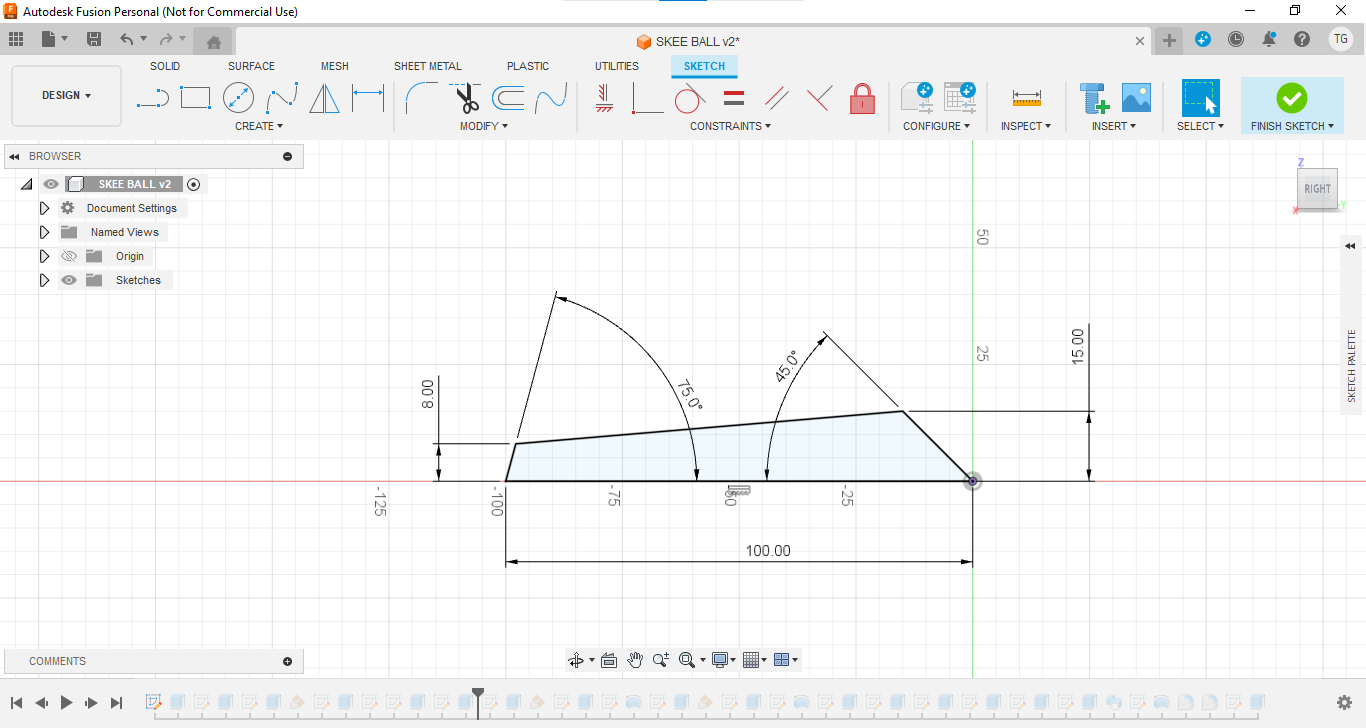Select the Offset tool in Modify
1366x728 pixels.
(x=508, y=98)
